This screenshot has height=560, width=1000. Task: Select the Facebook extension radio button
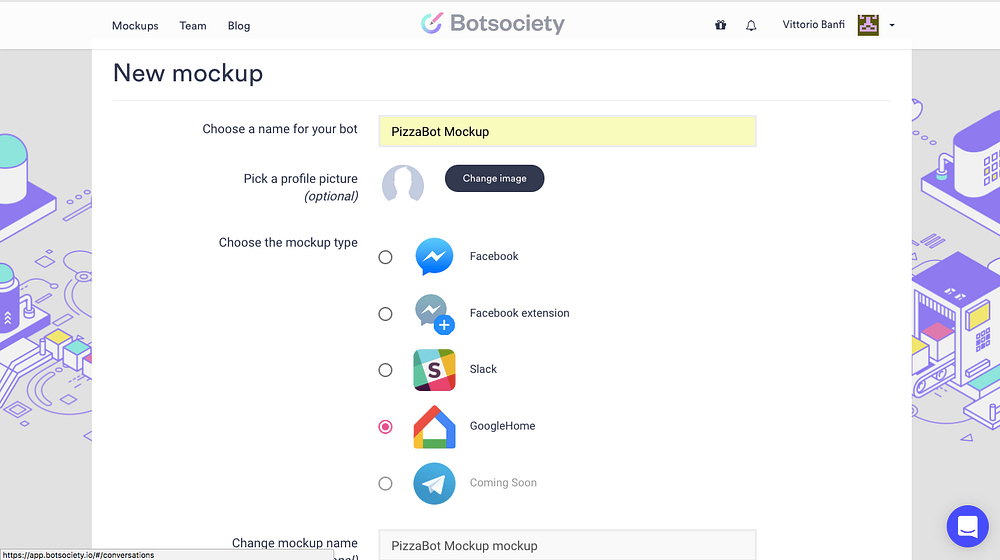tap(385, 314)
